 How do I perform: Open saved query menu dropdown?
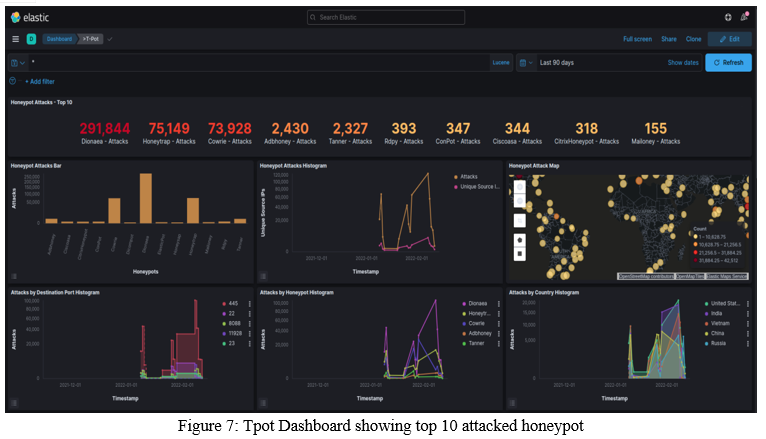point(18,63)
